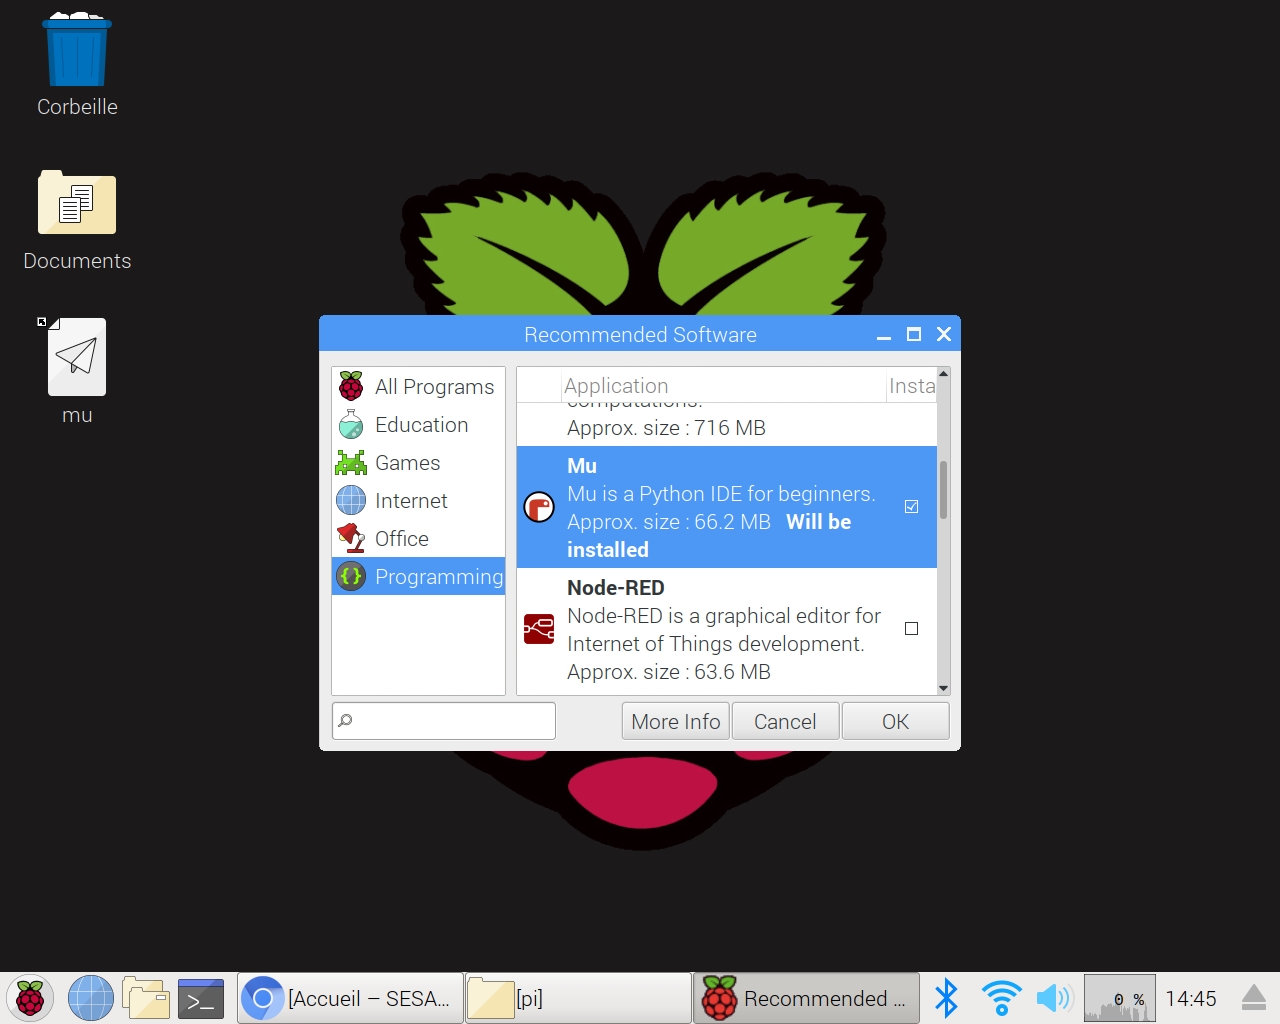Click the 'Approx. size : 716 MB' text

coord(666,428)
